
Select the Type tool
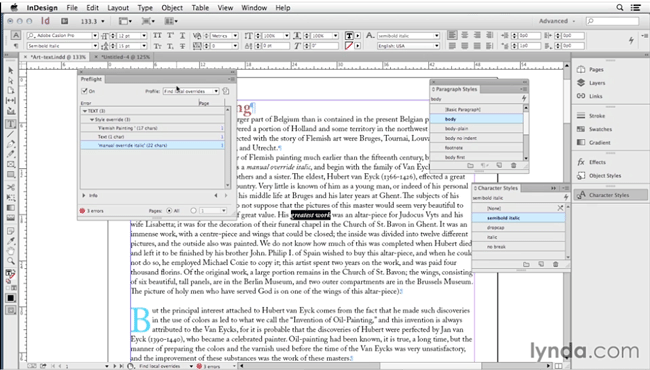coord(11,124)
